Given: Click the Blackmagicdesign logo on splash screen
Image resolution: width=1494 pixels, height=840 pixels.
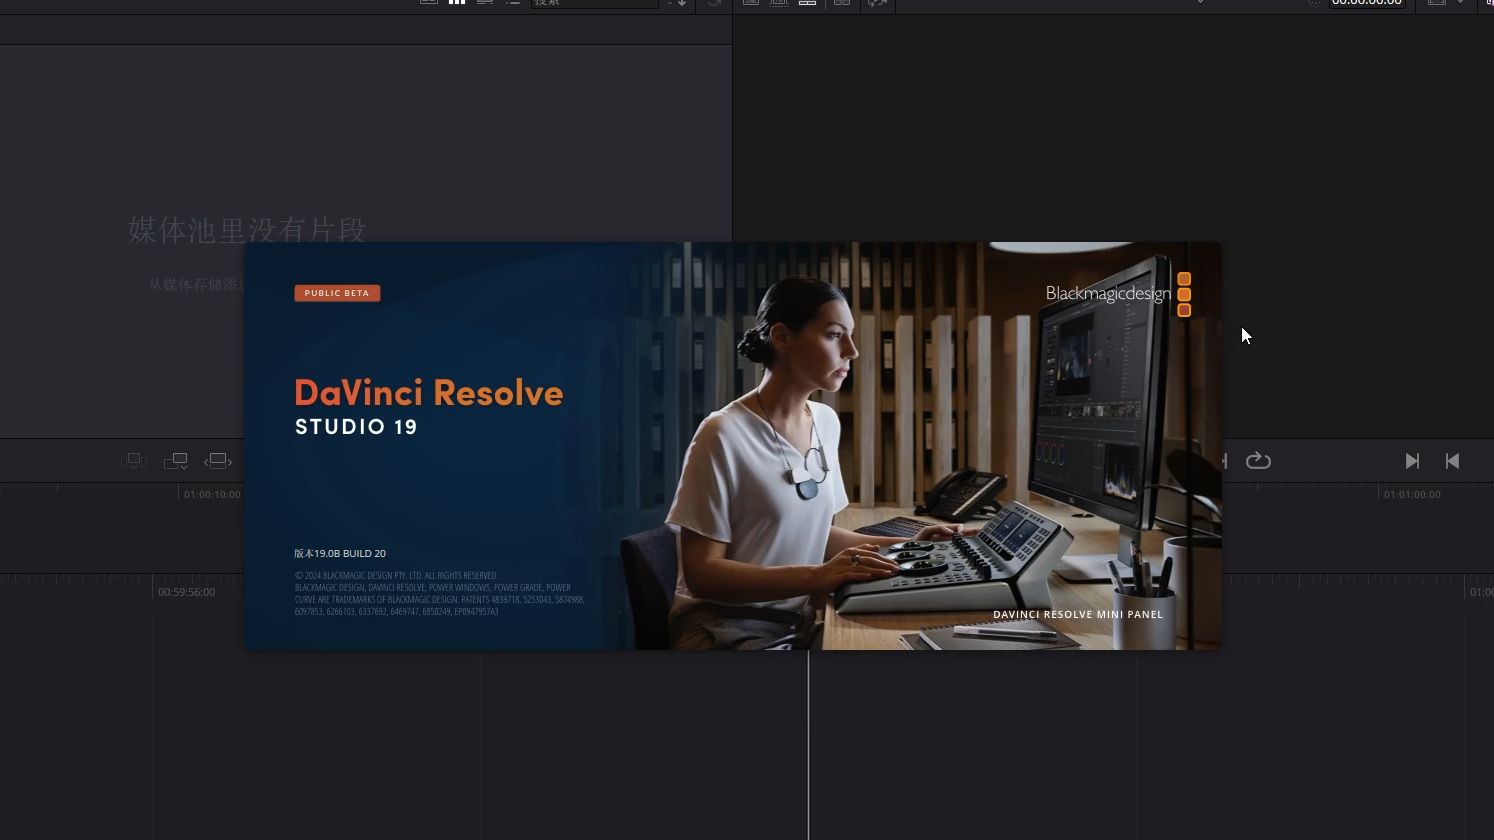Looking at the screenshot, I should (x=1118, y=294).
